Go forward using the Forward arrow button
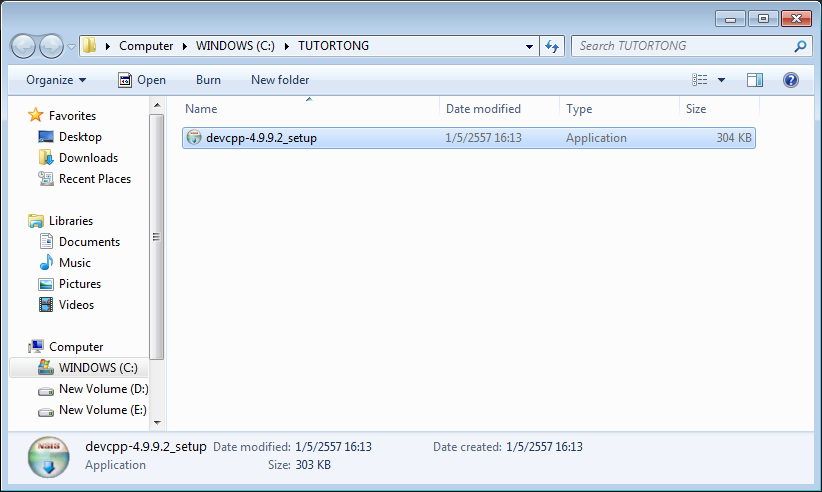 (51, 47)
